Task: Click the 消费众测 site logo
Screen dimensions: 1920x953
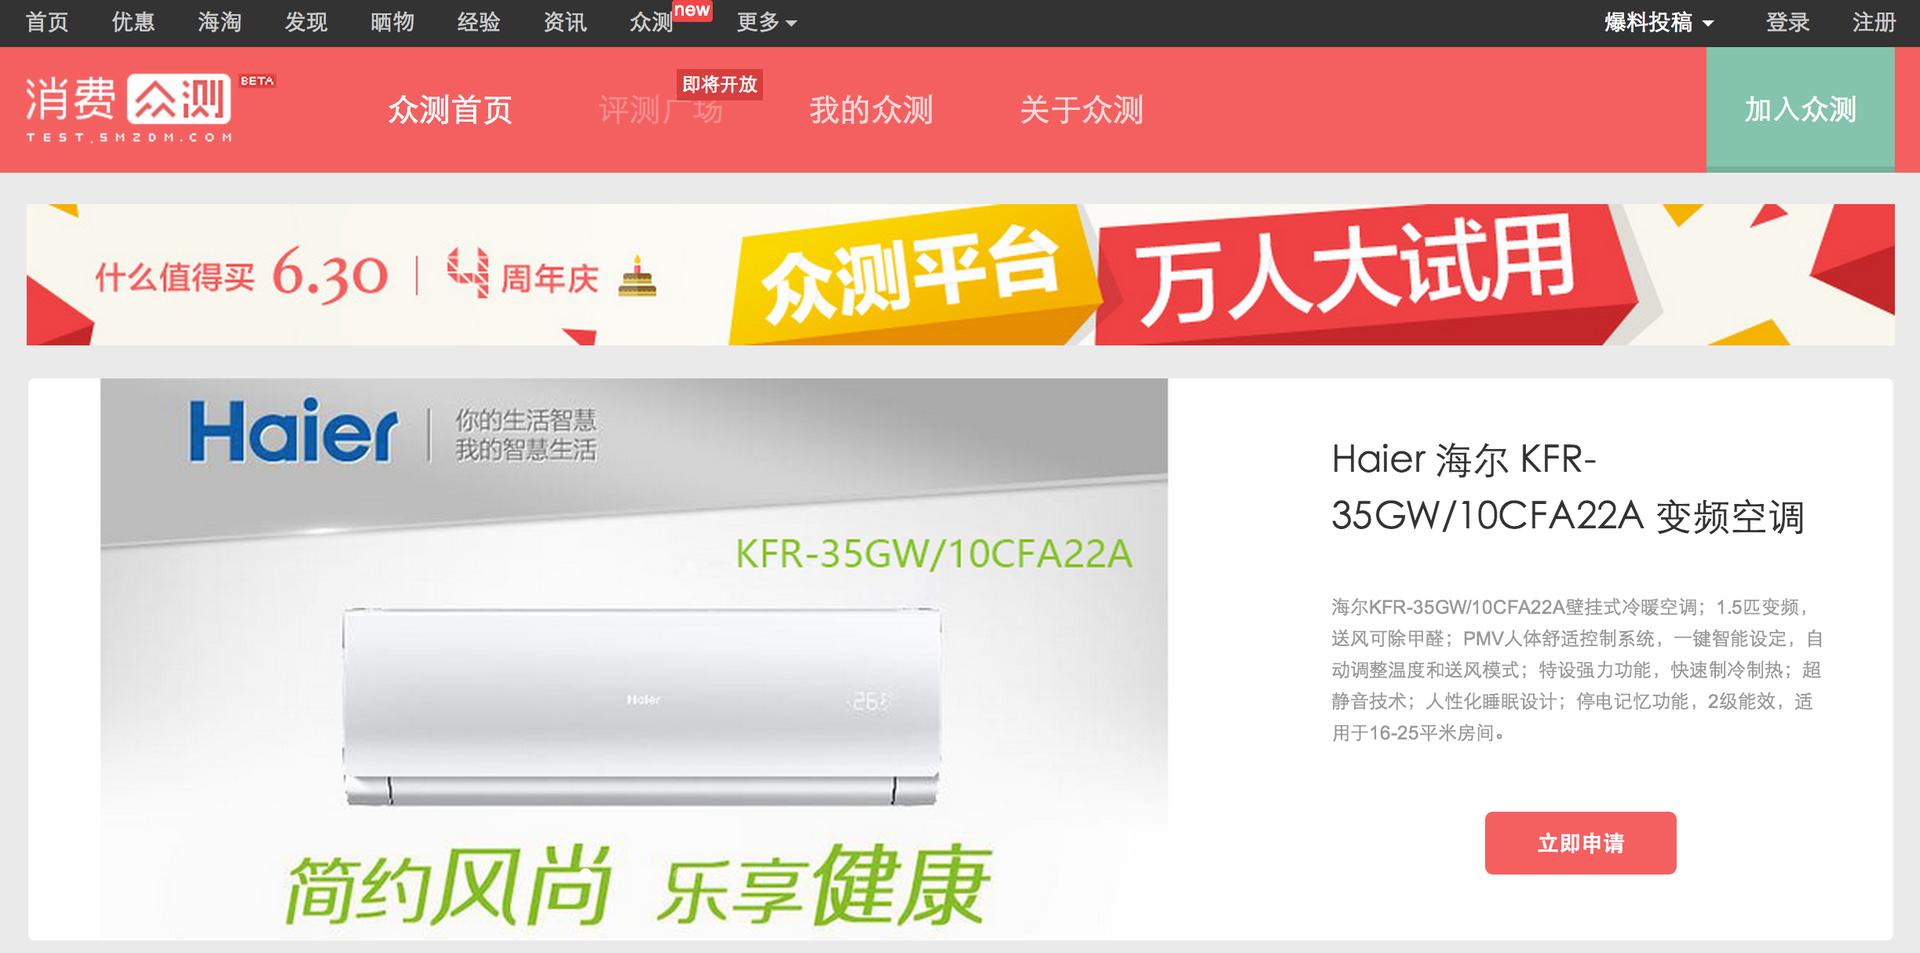Action: pos(149,108)
